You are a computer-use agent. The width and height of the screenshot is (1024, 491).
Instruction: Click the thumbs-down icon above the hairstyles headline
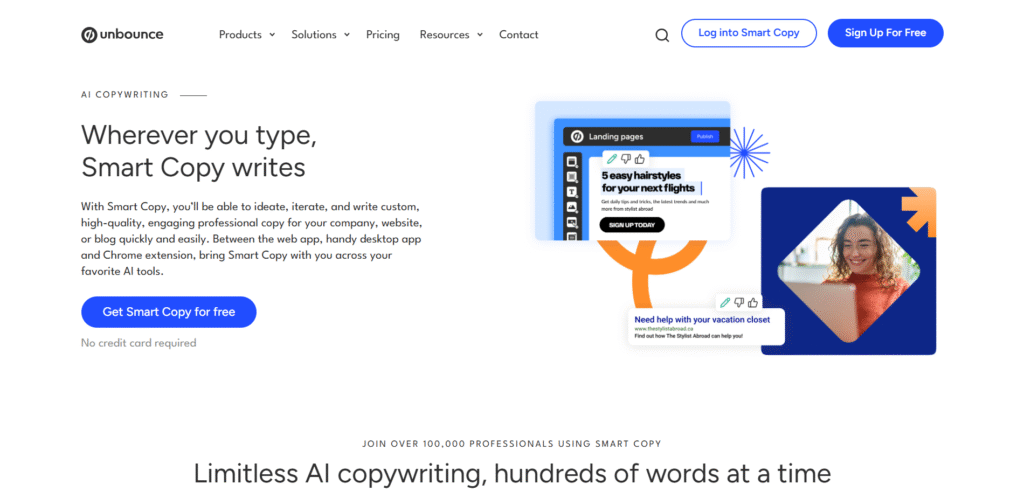point(626,159)
